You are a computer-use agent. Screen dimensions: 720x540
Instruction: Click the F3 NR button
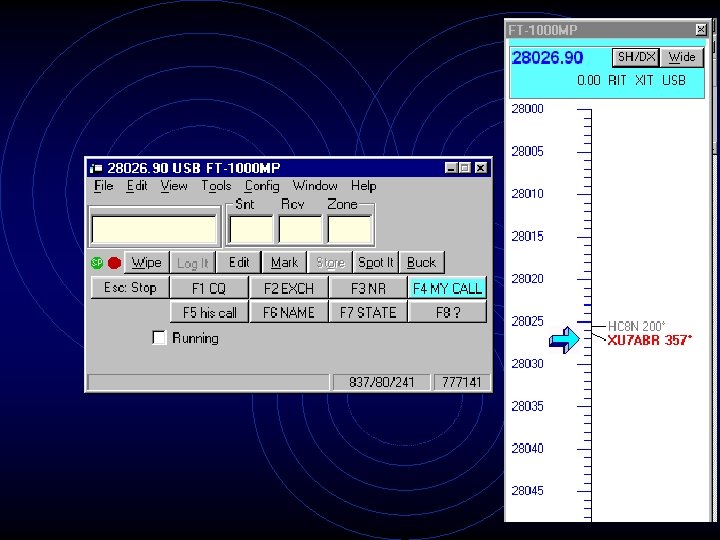[x=368, y=288]
